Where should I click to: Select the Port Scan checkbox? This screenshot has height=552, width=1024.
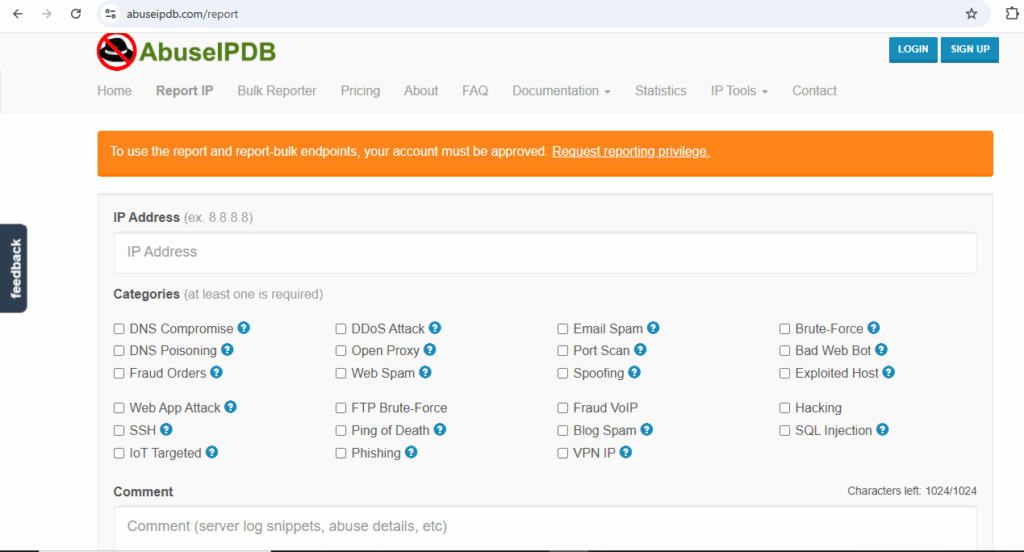(562, 351)
